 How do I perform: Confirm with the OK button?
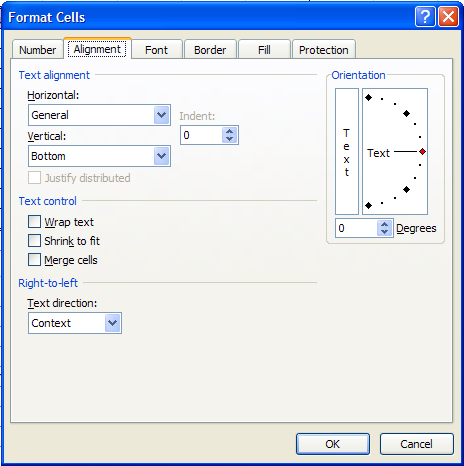click(x=333, y=444)
